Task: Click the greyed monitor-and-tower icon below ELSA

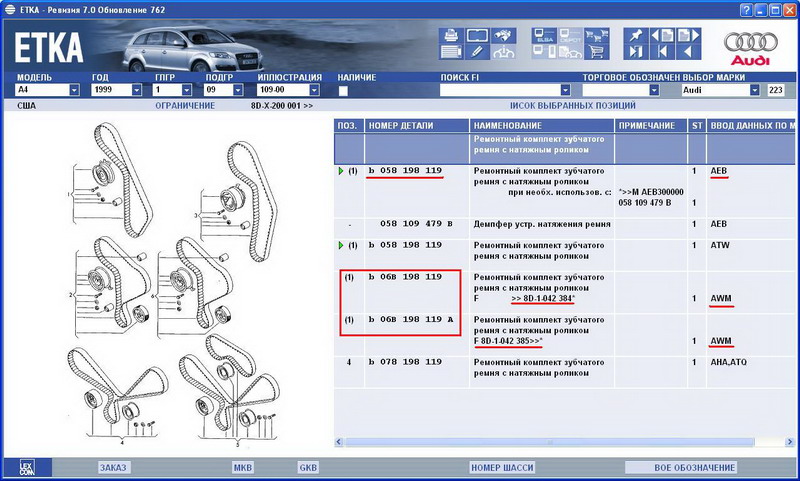Action: click(544, 52)
